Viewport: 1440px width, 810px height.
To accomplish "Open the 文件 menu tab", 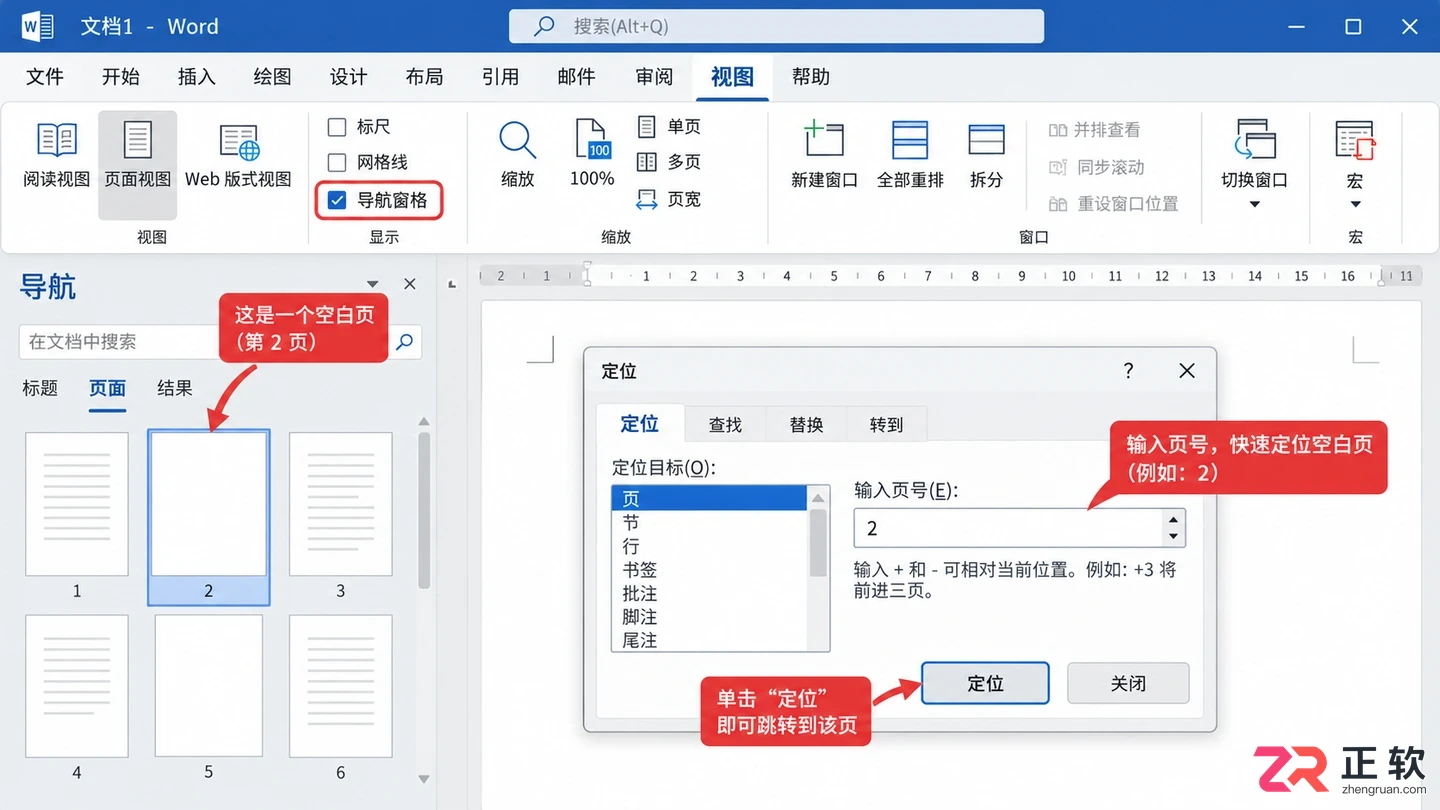I will click(x=45, y=77).
